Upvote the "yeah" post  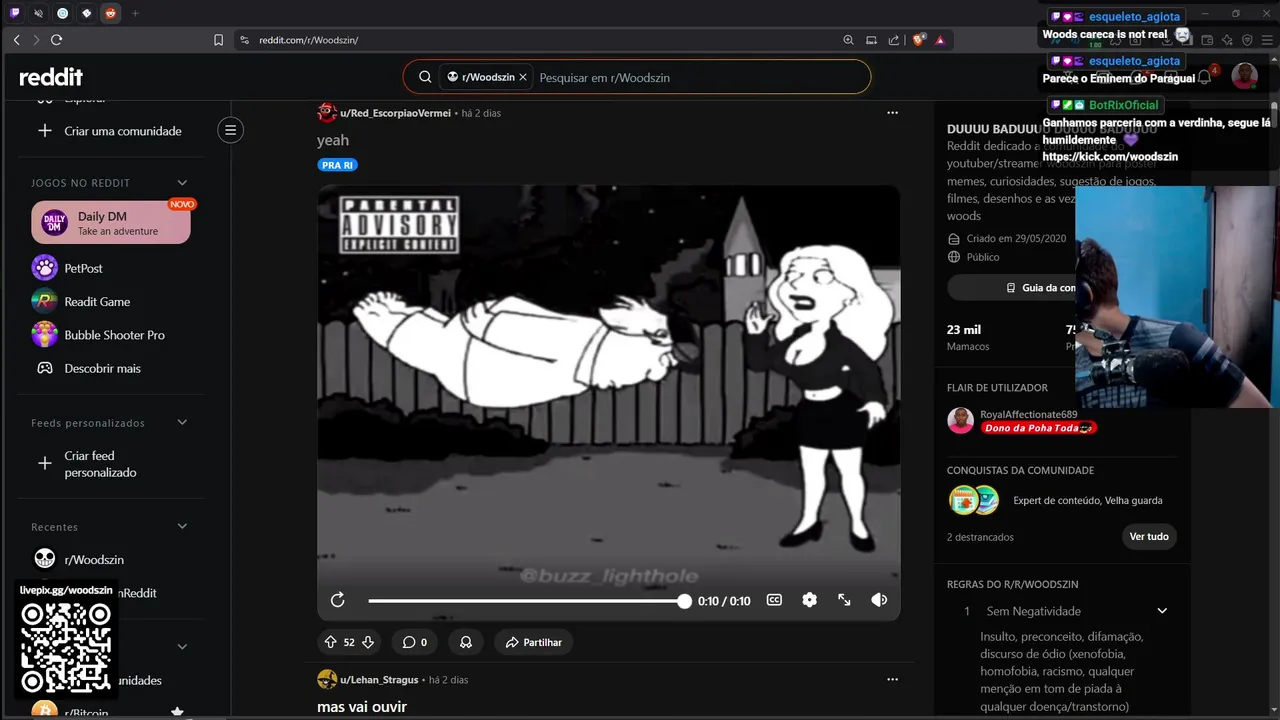coord(330,642)
